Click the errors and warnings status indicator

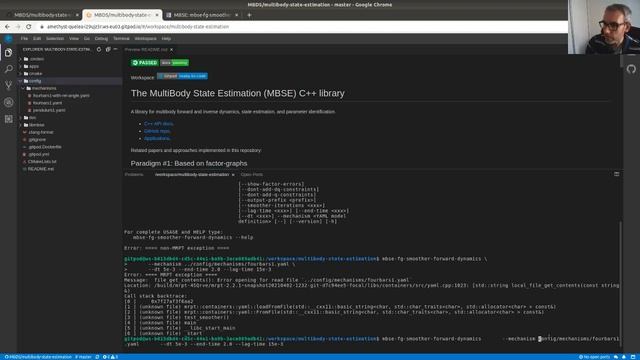pyautogui.click(x=110, y=357)
